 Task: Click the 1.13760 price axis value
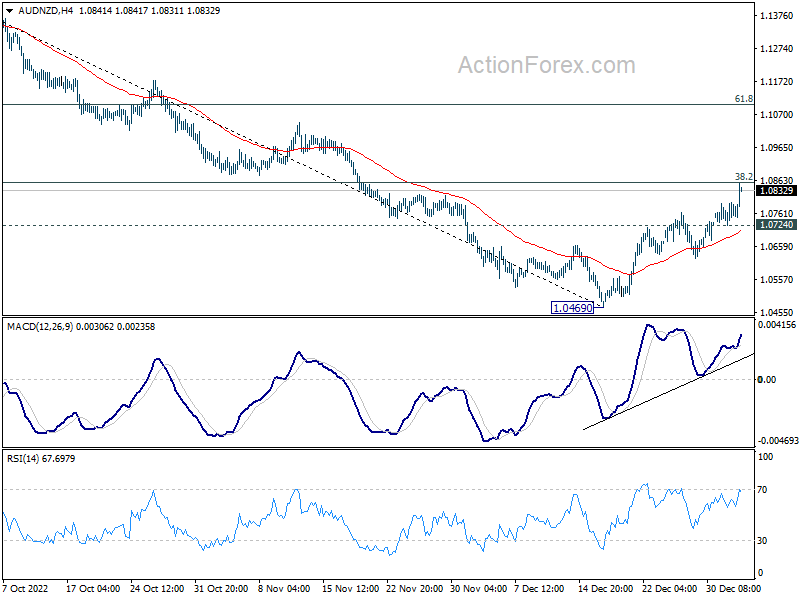coord(777,16)
